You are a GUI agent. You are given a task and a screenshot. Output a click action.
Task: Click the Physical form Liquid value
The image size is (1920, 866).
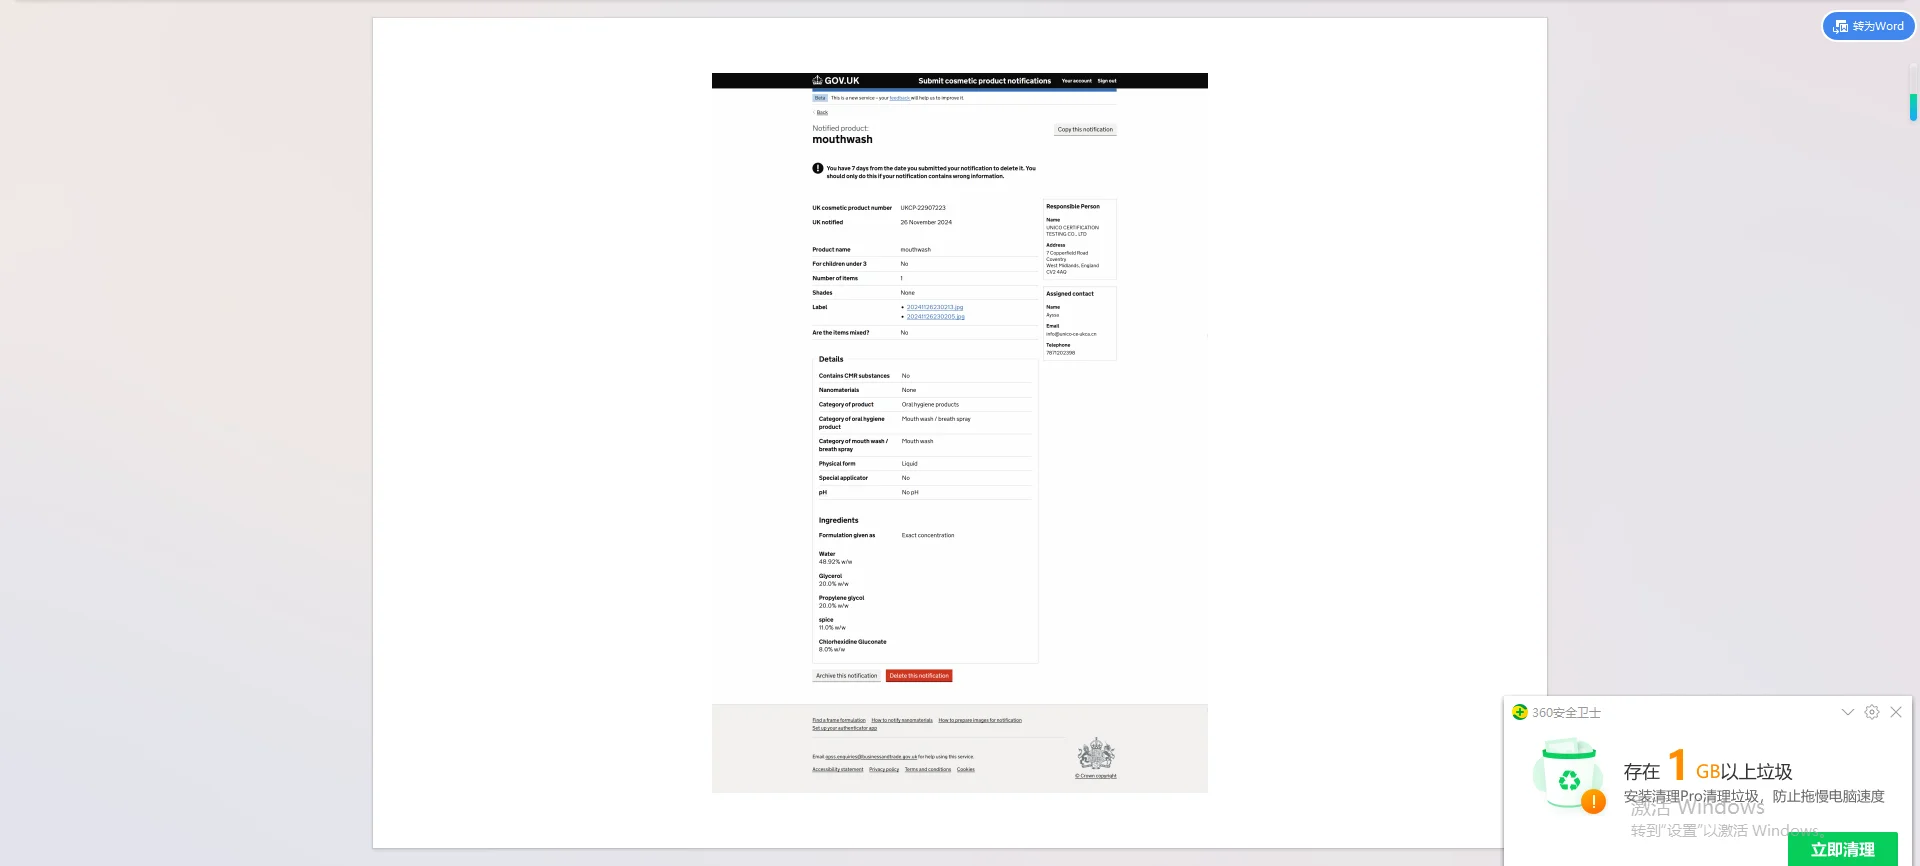(910, 464)
